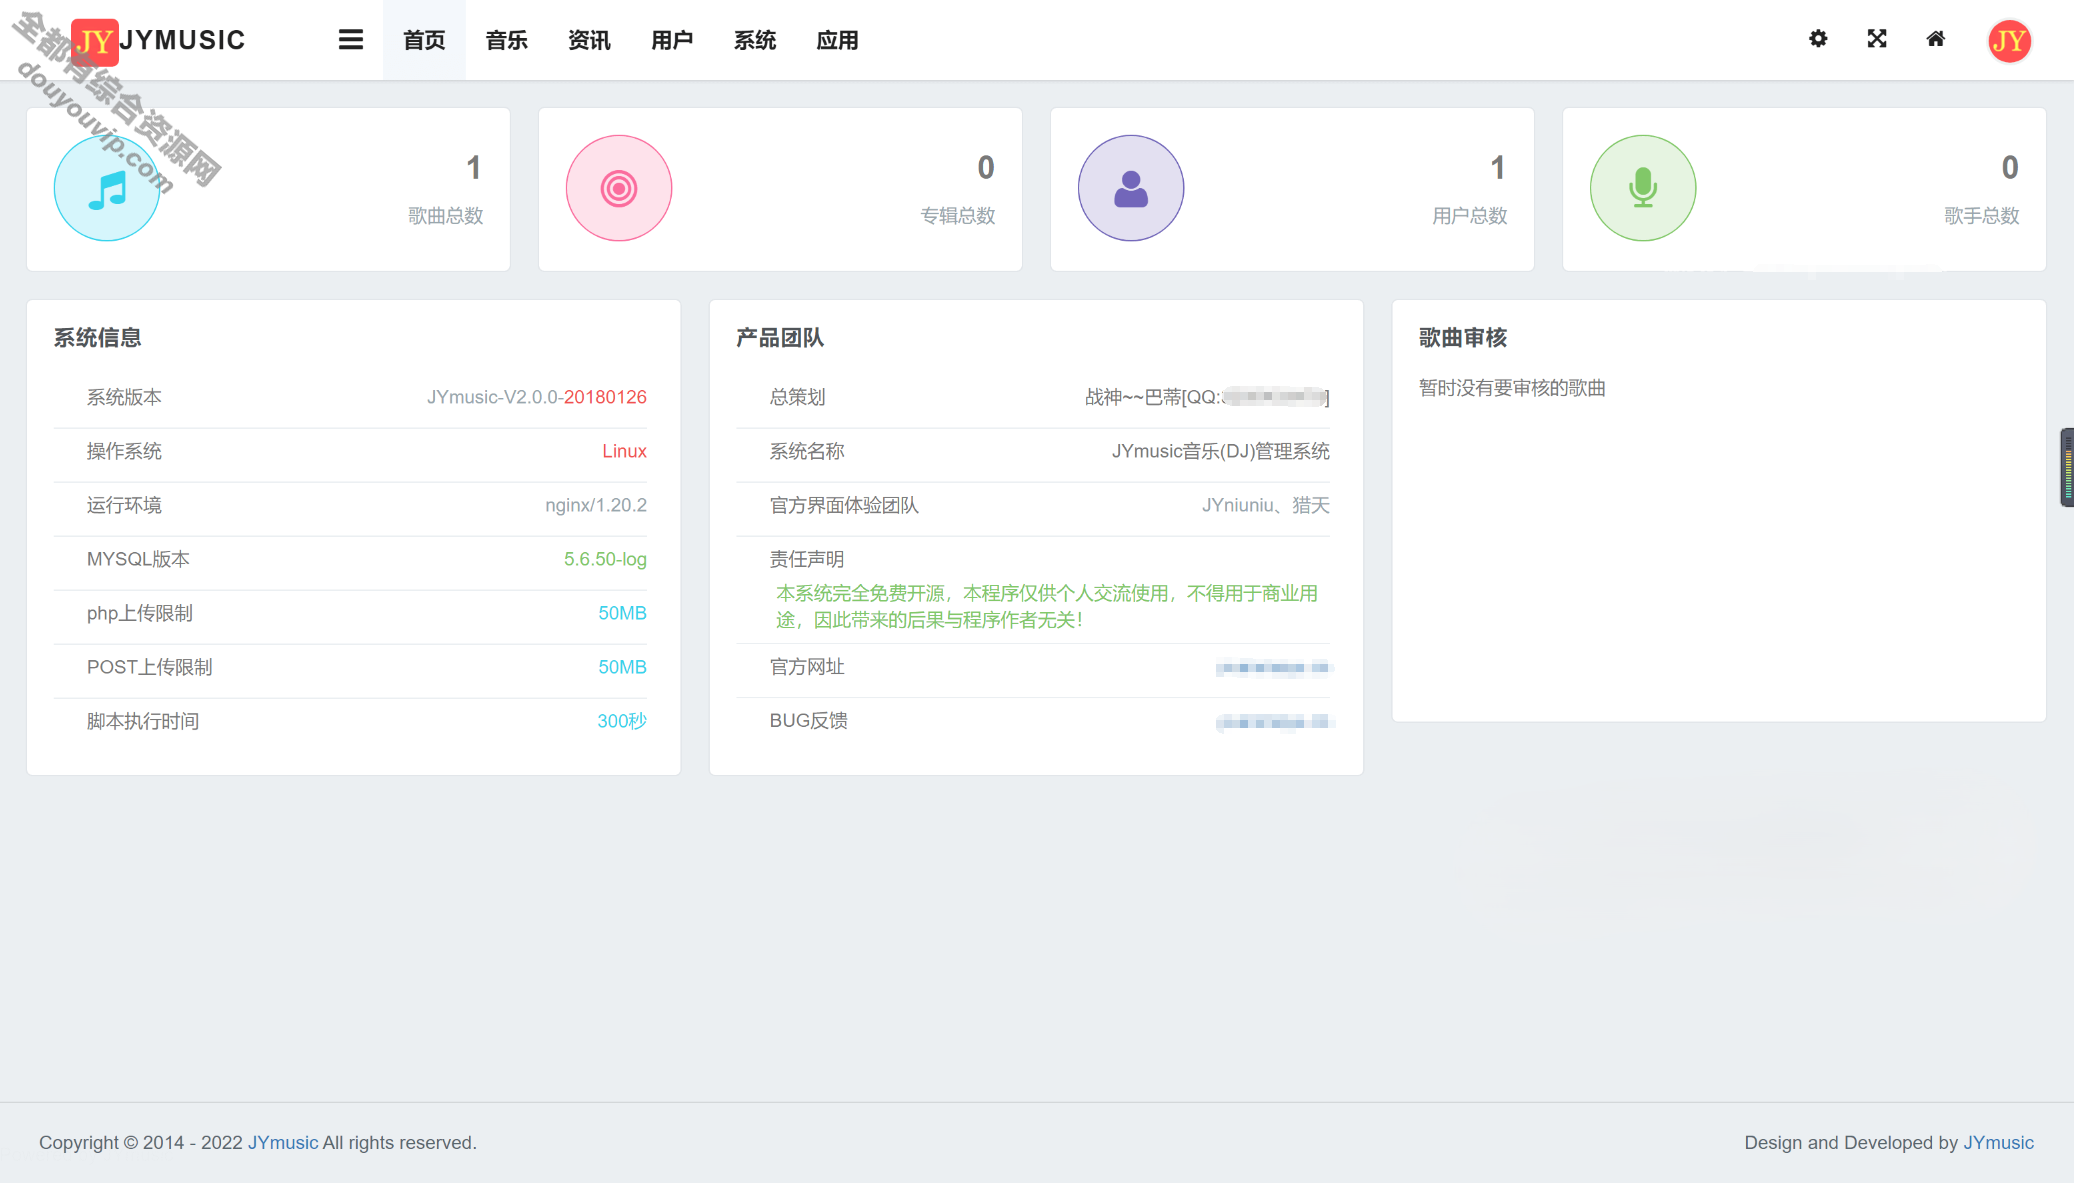Click the 脚本执行时间 row label
This screenshot has height=1183, width=2074.
coord(143,721)
